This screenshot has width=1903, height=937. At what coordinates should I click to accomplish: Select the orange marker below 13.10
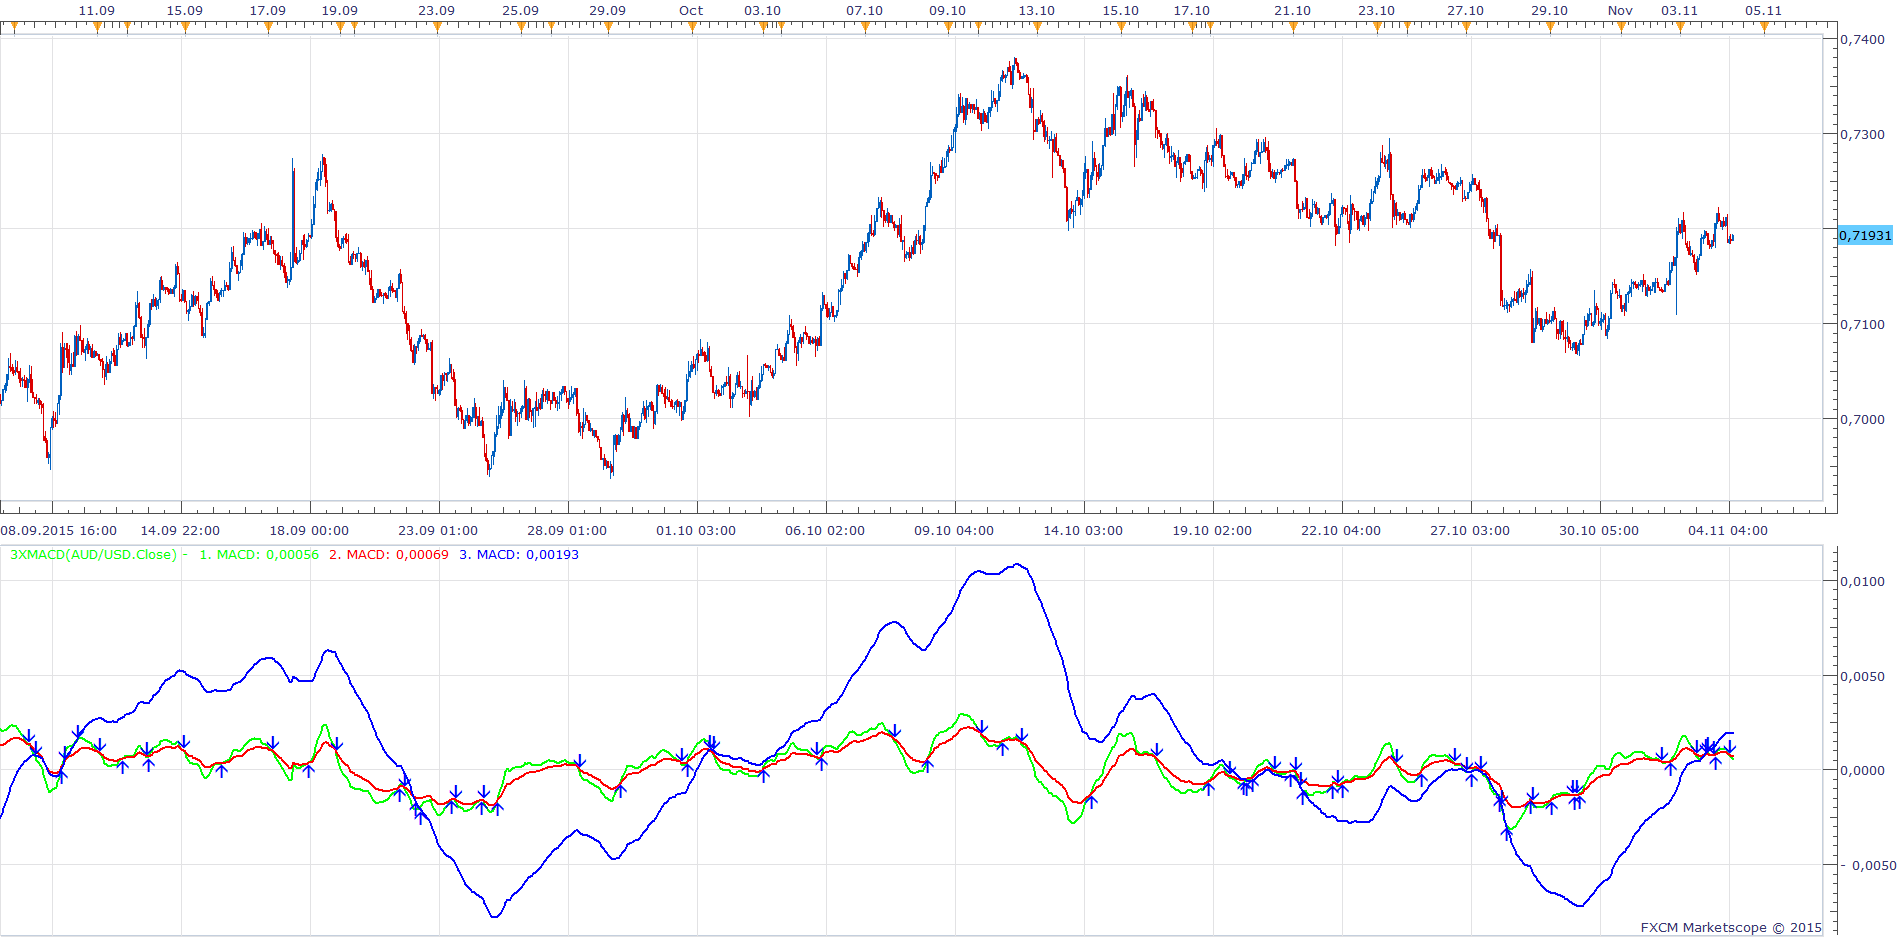(1037, 28)
